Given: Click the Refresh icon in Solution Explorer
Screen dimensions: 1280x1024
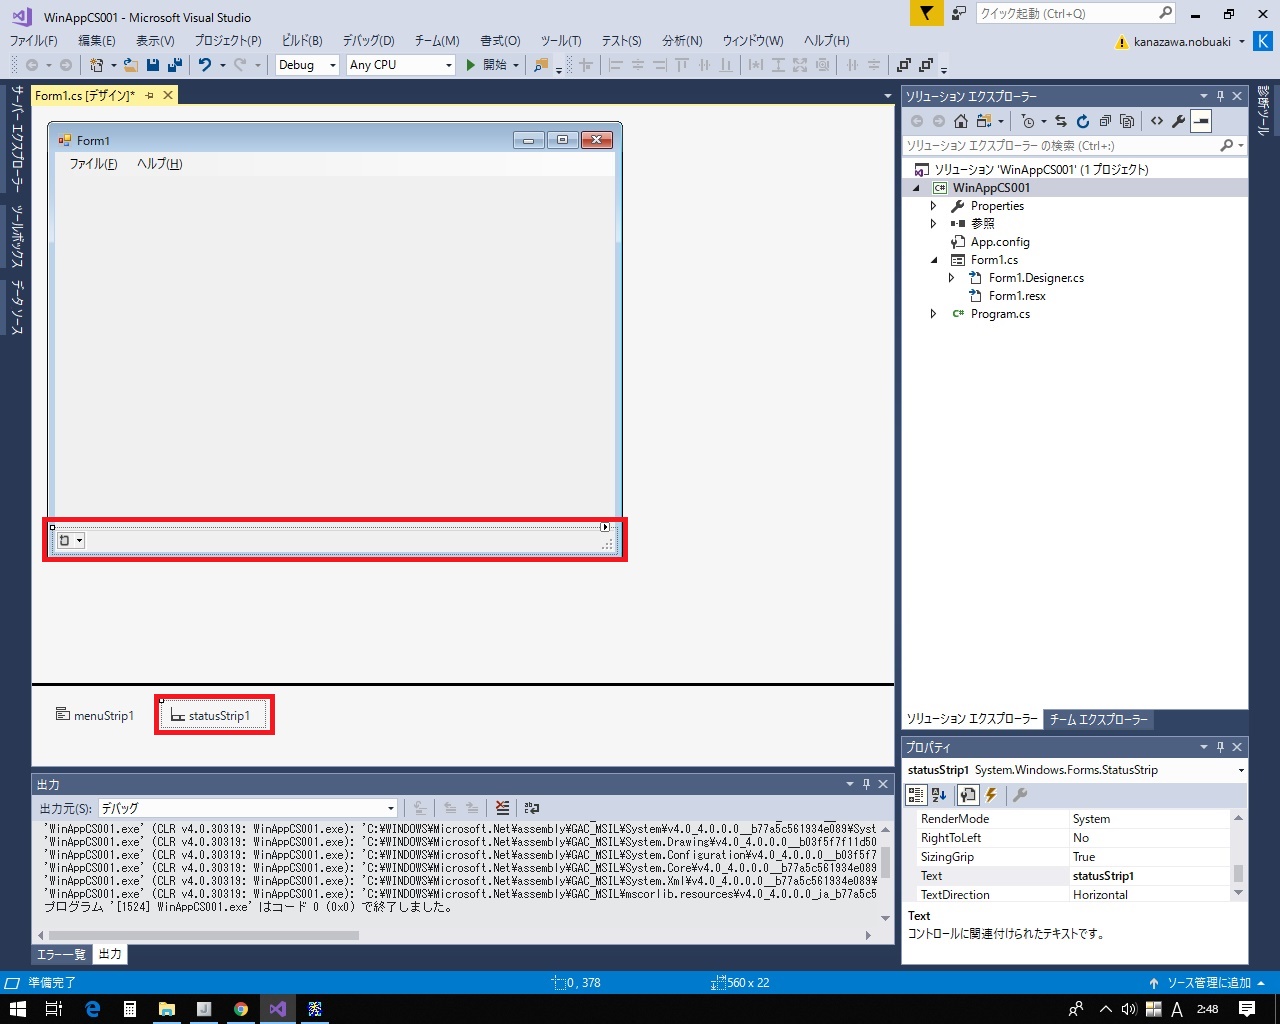Looking at the screenshot, I should point(1082,121).
